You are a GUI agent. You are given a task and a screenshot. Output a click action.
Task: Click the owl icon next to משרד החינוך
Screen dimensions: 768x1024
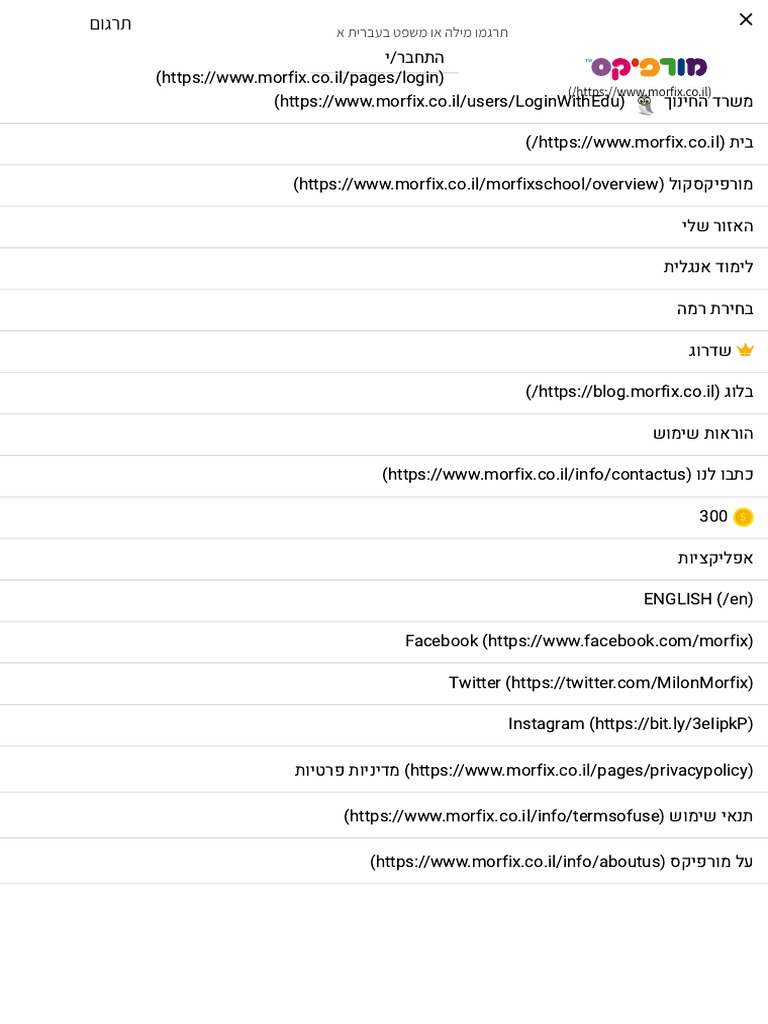645,104
